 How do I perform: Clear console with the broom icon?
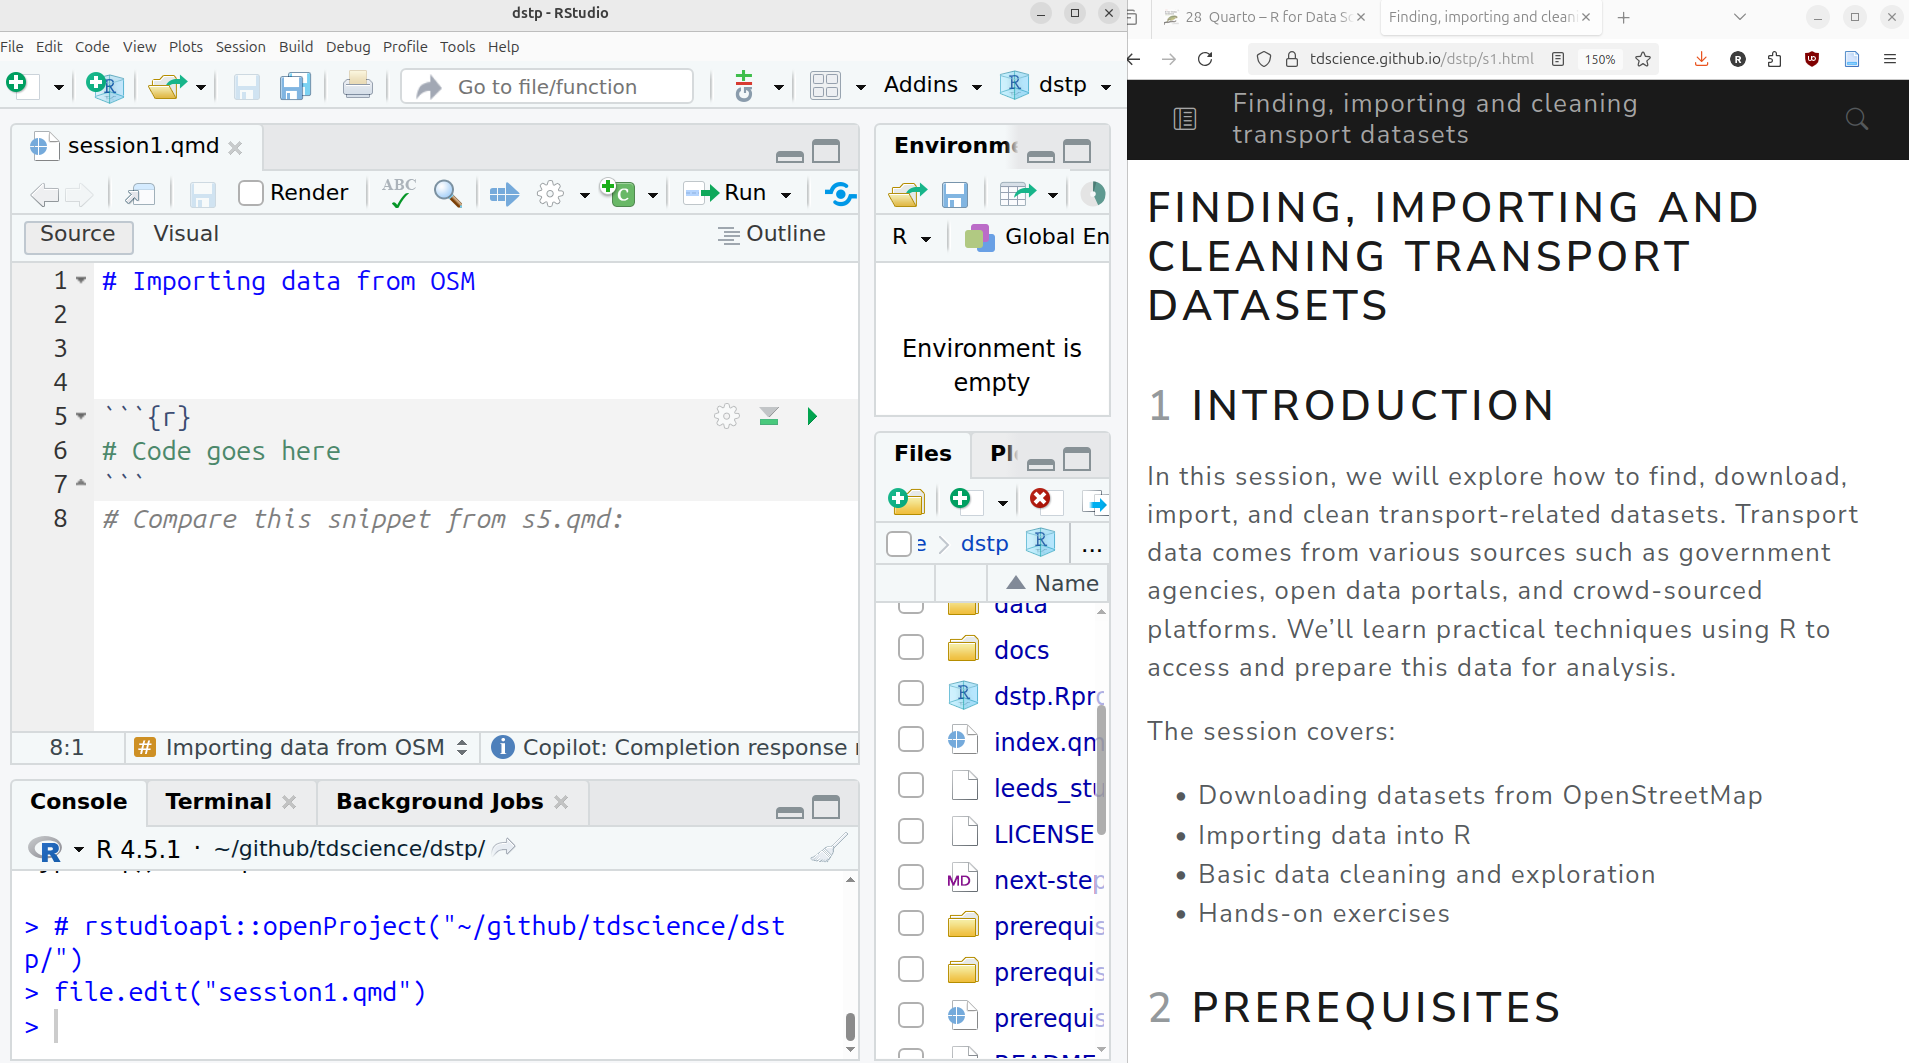pyautogui.click(x=828, y=849)
